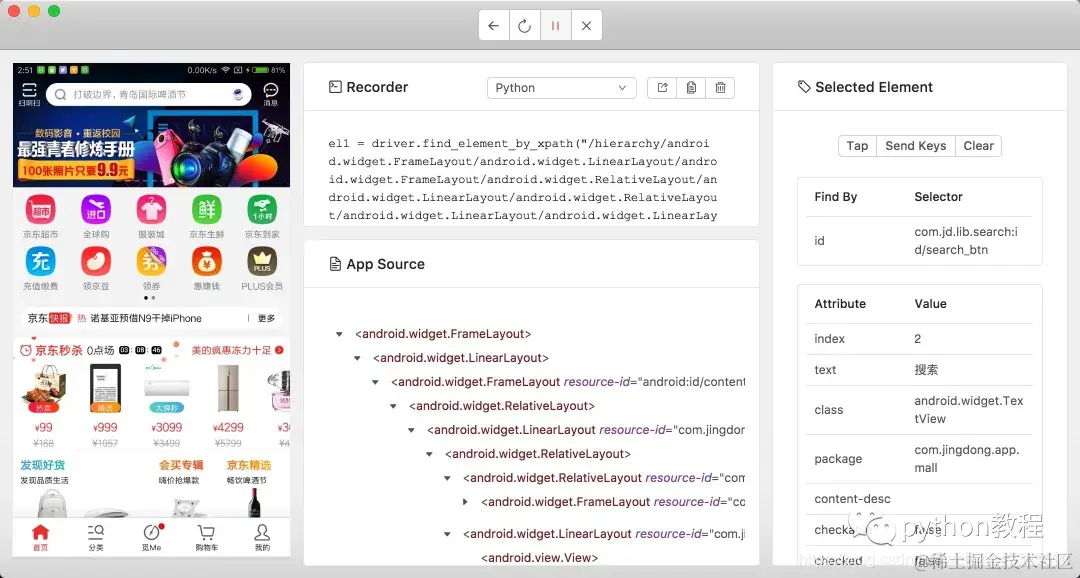The height and width of the screenshot is (578, 1080).
Task: Refresh source and screenshot button
Action: click(524, 25)
